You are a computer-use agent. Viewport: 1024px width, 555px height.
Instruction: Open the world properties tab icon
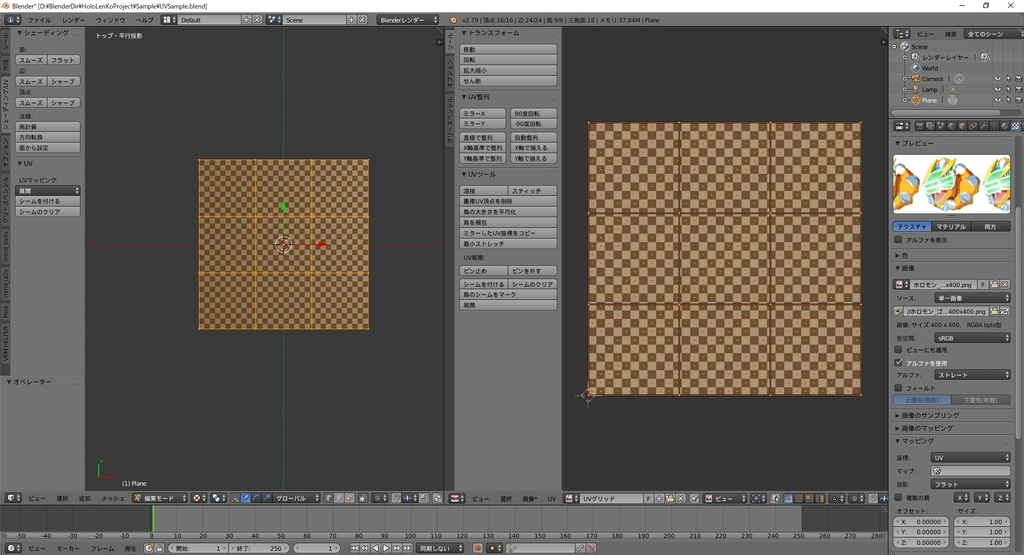pos(952,126)
